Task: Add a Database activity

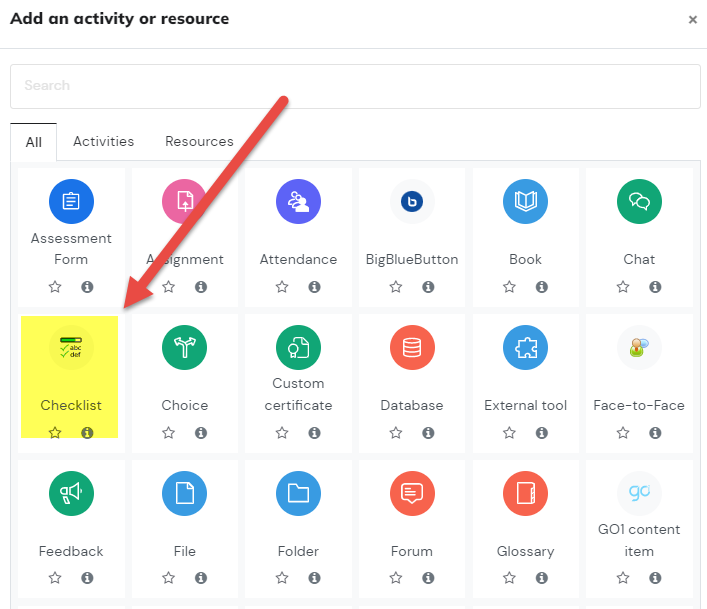Action: point(412,348)
